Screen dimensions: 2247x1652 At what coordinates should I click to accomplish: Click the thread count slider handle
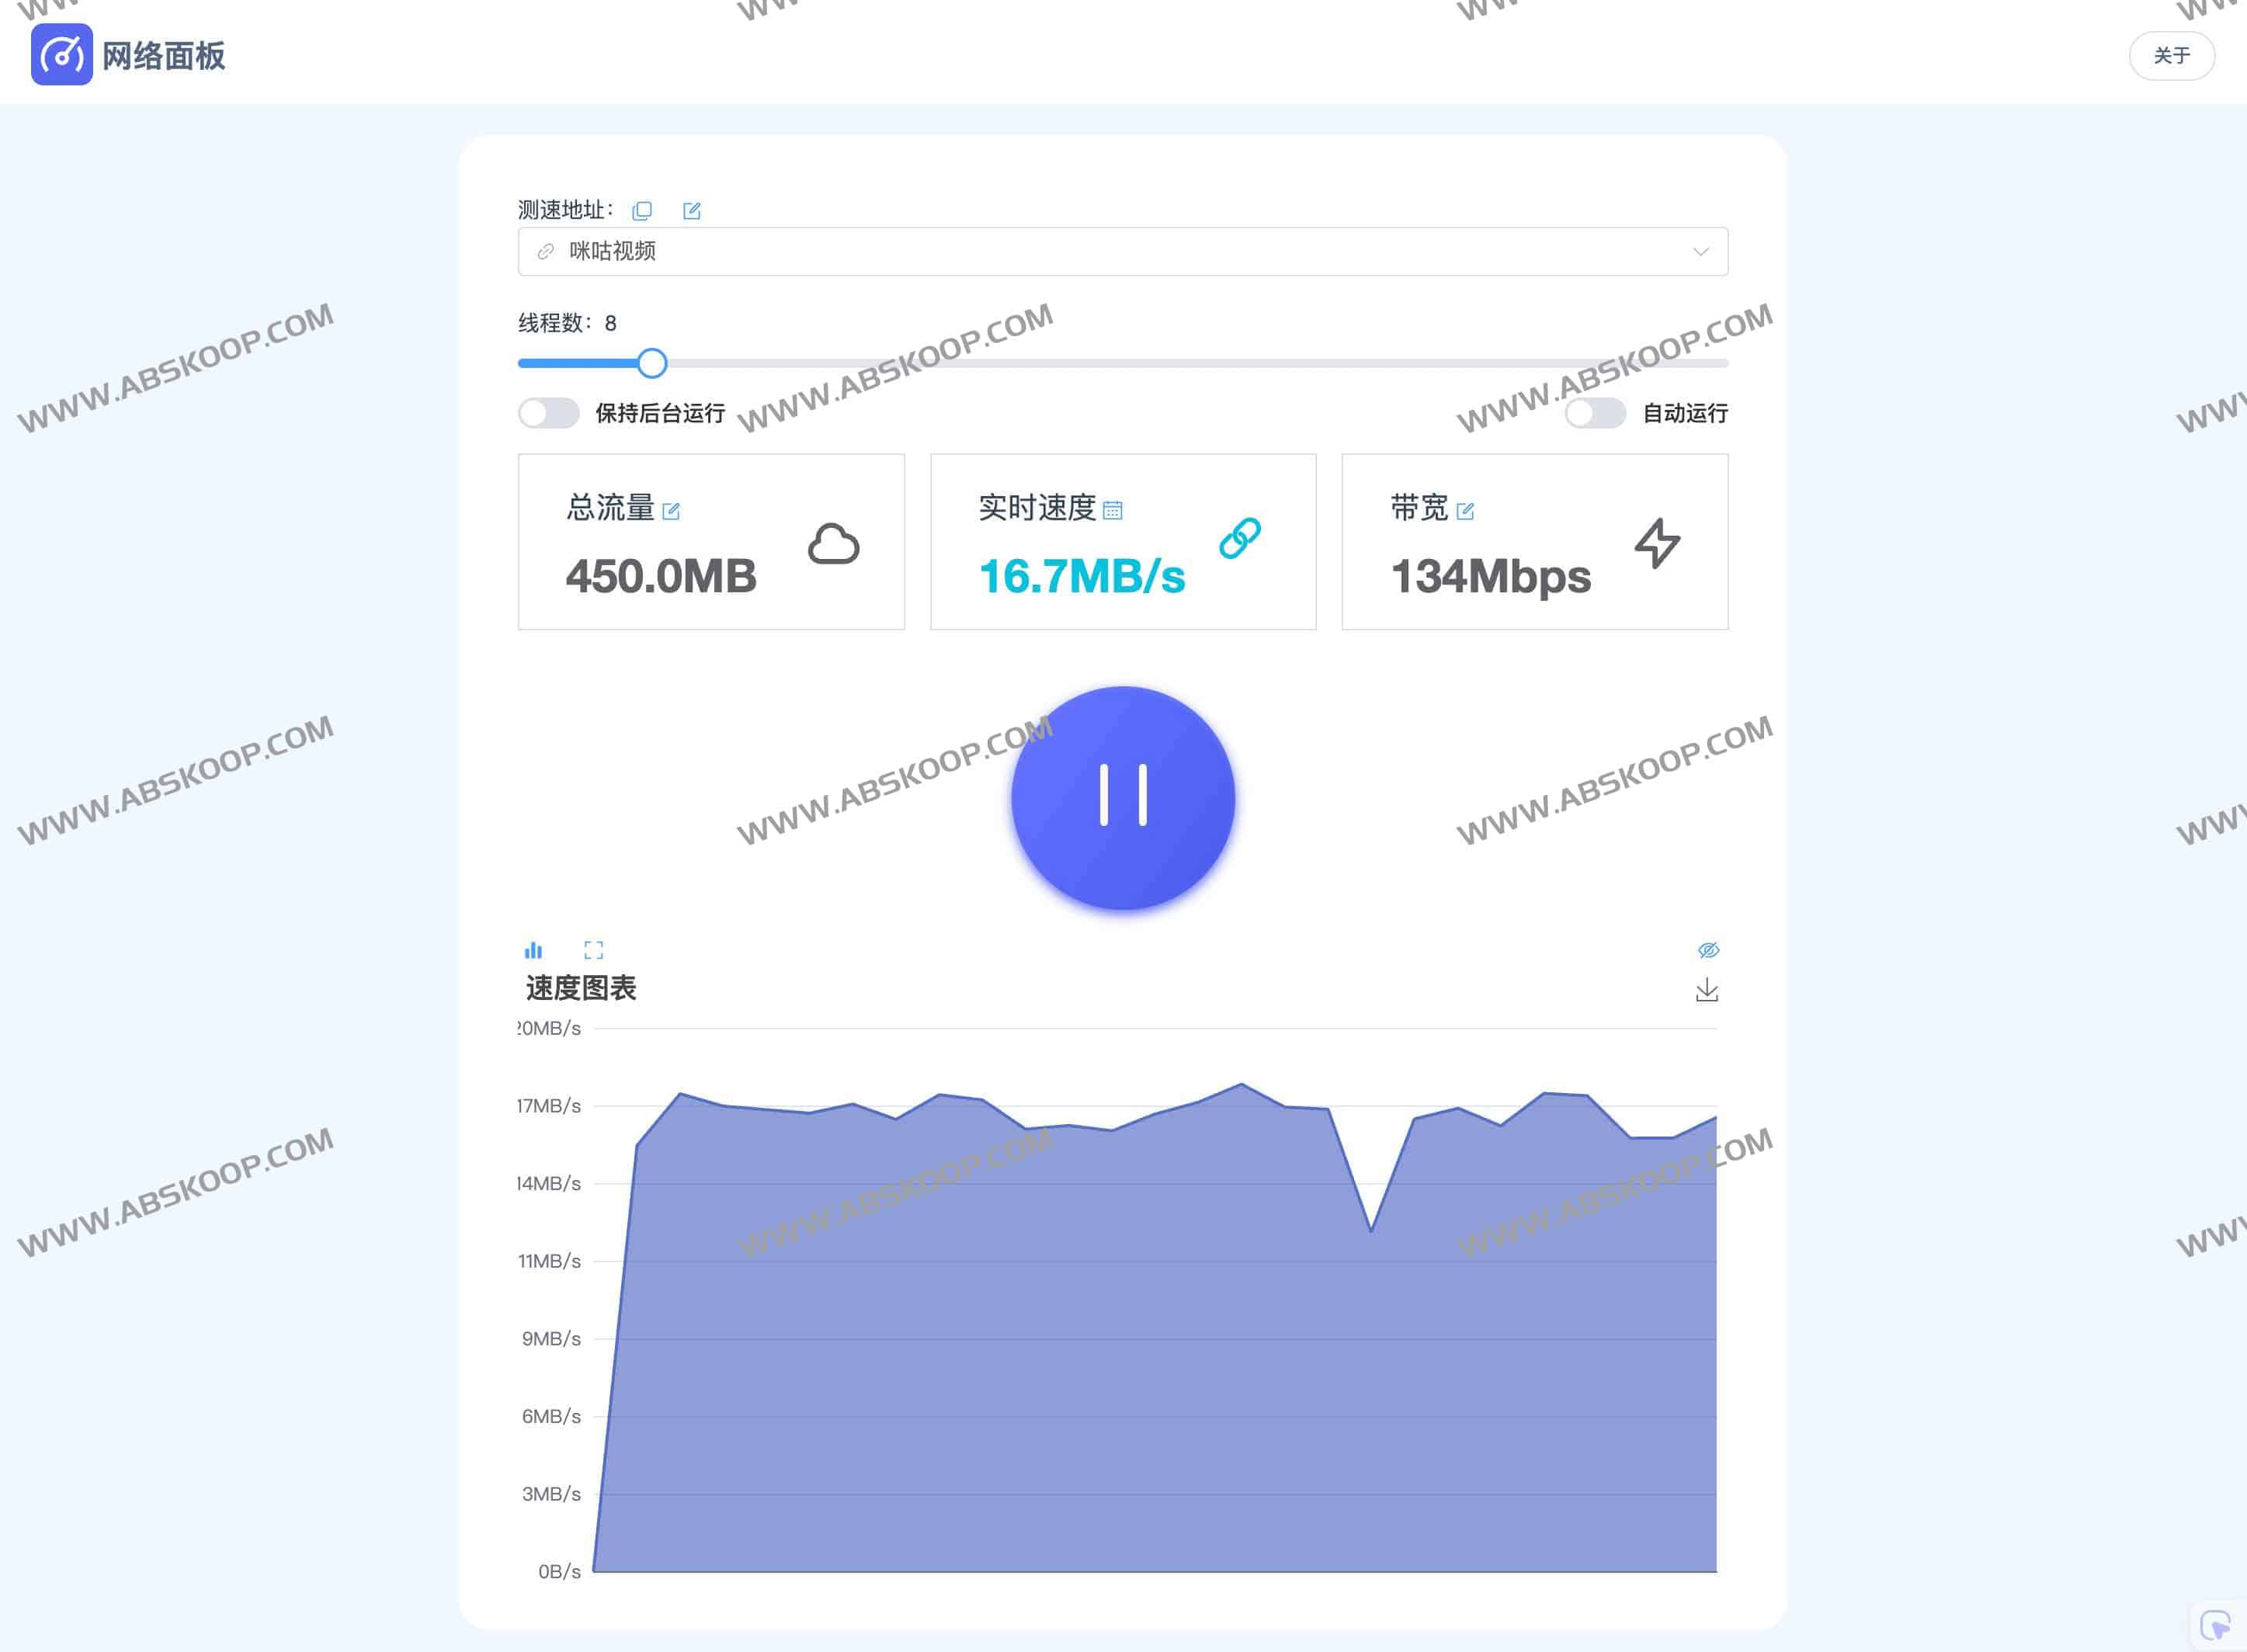(x=652, y=363)
